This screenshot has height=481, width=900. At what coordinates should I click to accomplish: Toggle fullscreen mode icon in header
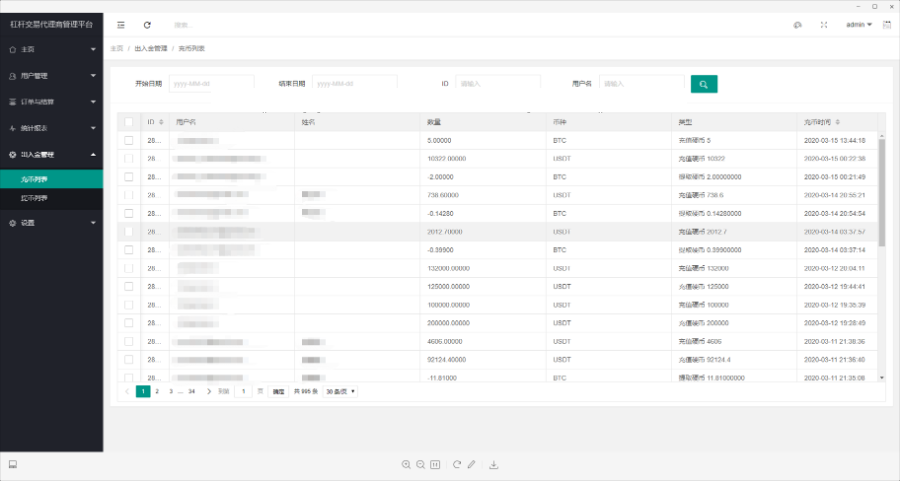[x=824, y=24]
